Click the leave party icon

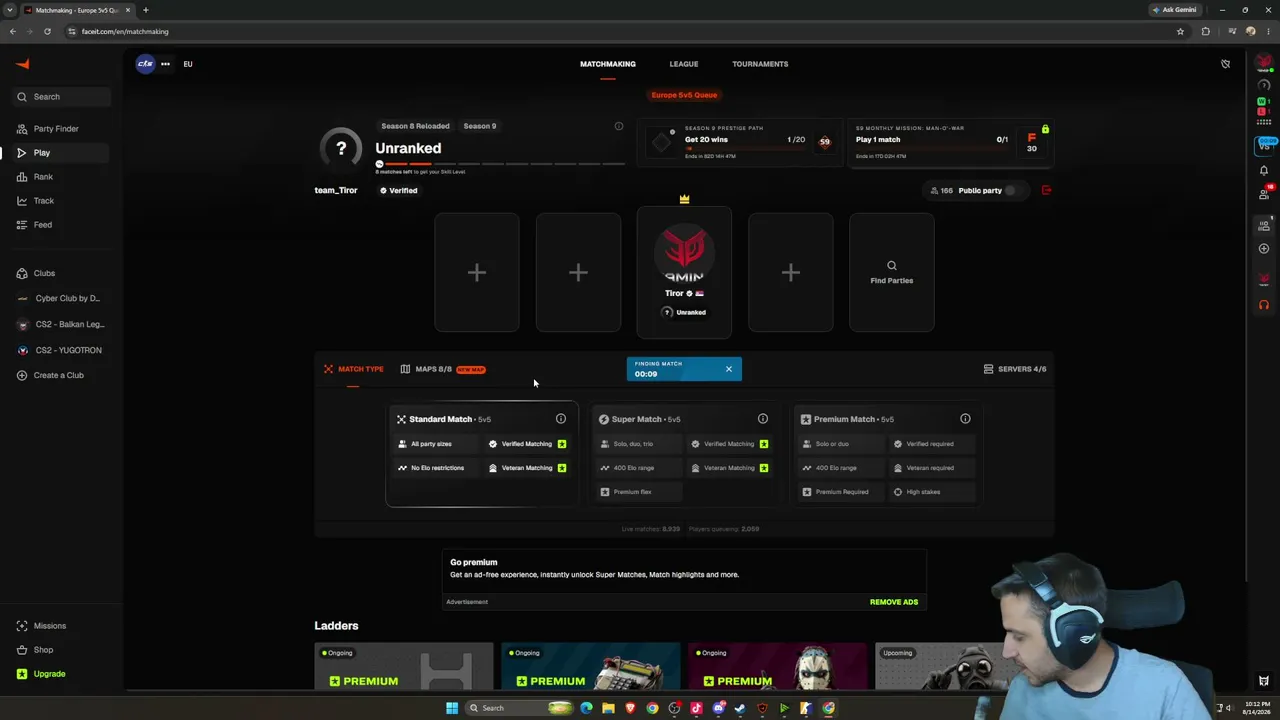tap(1046, 190)
